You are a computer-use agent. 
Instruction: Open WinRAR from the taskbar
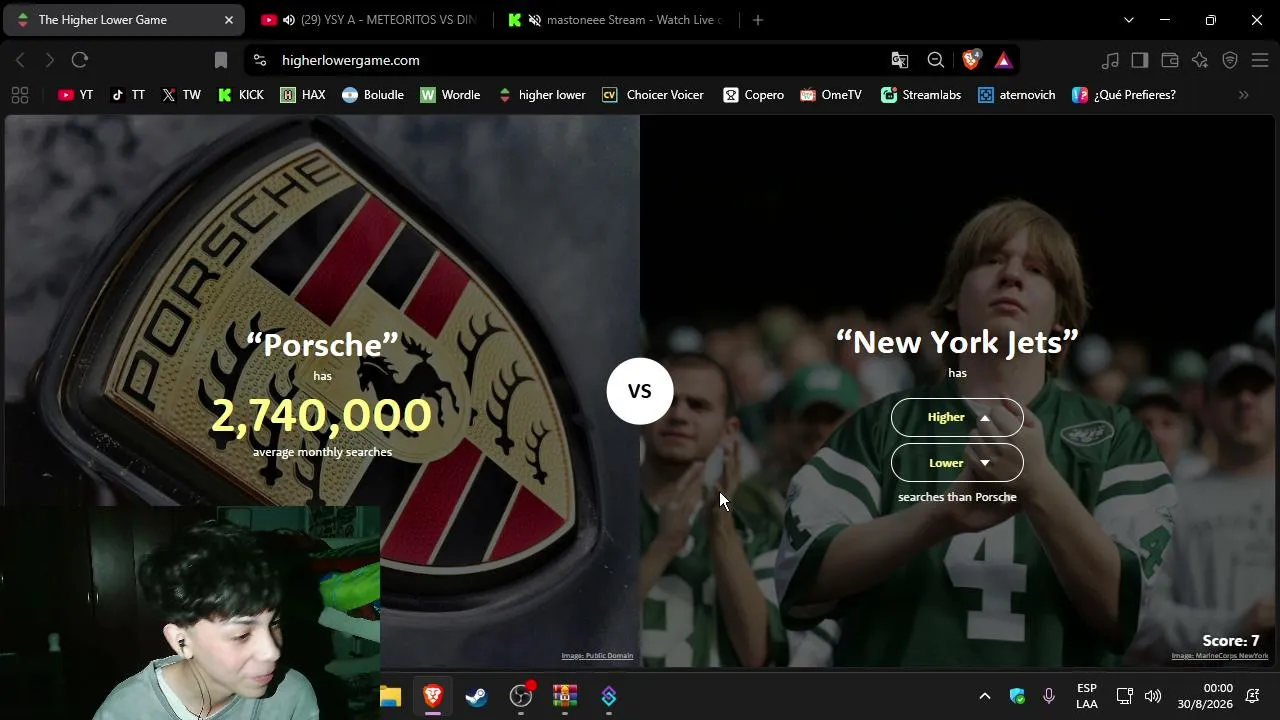[x=565, y=696]
